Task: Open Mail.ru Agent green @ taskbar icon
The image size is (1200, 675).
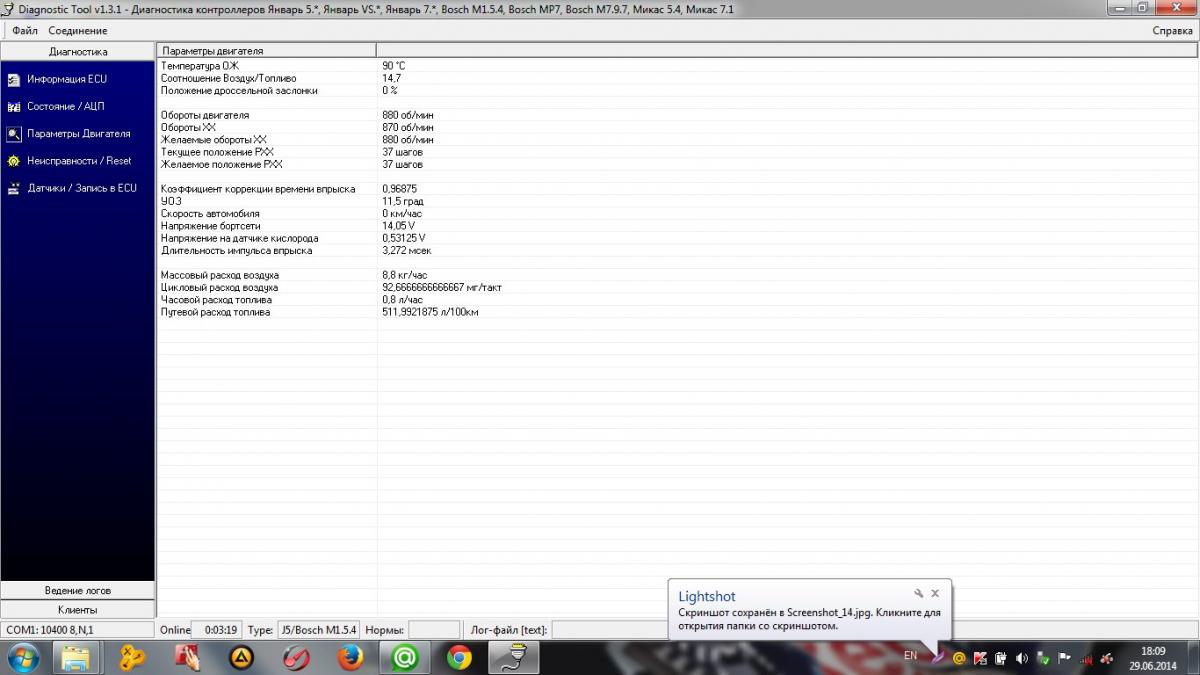Action: [404, 657]
